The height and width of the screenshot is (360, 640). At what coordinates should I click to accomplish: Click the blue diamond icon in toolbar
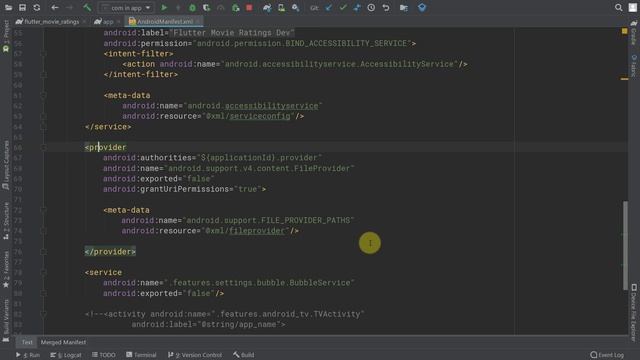pos(422,7)
